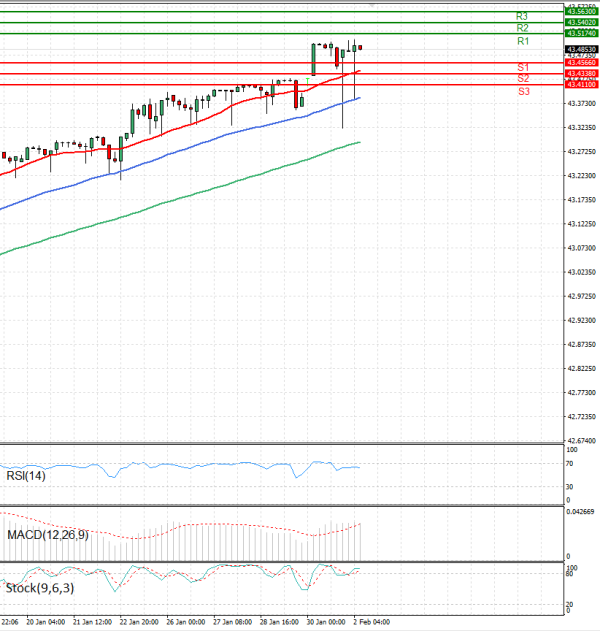Select the RSI(14) indicator label

coord(26,476)
